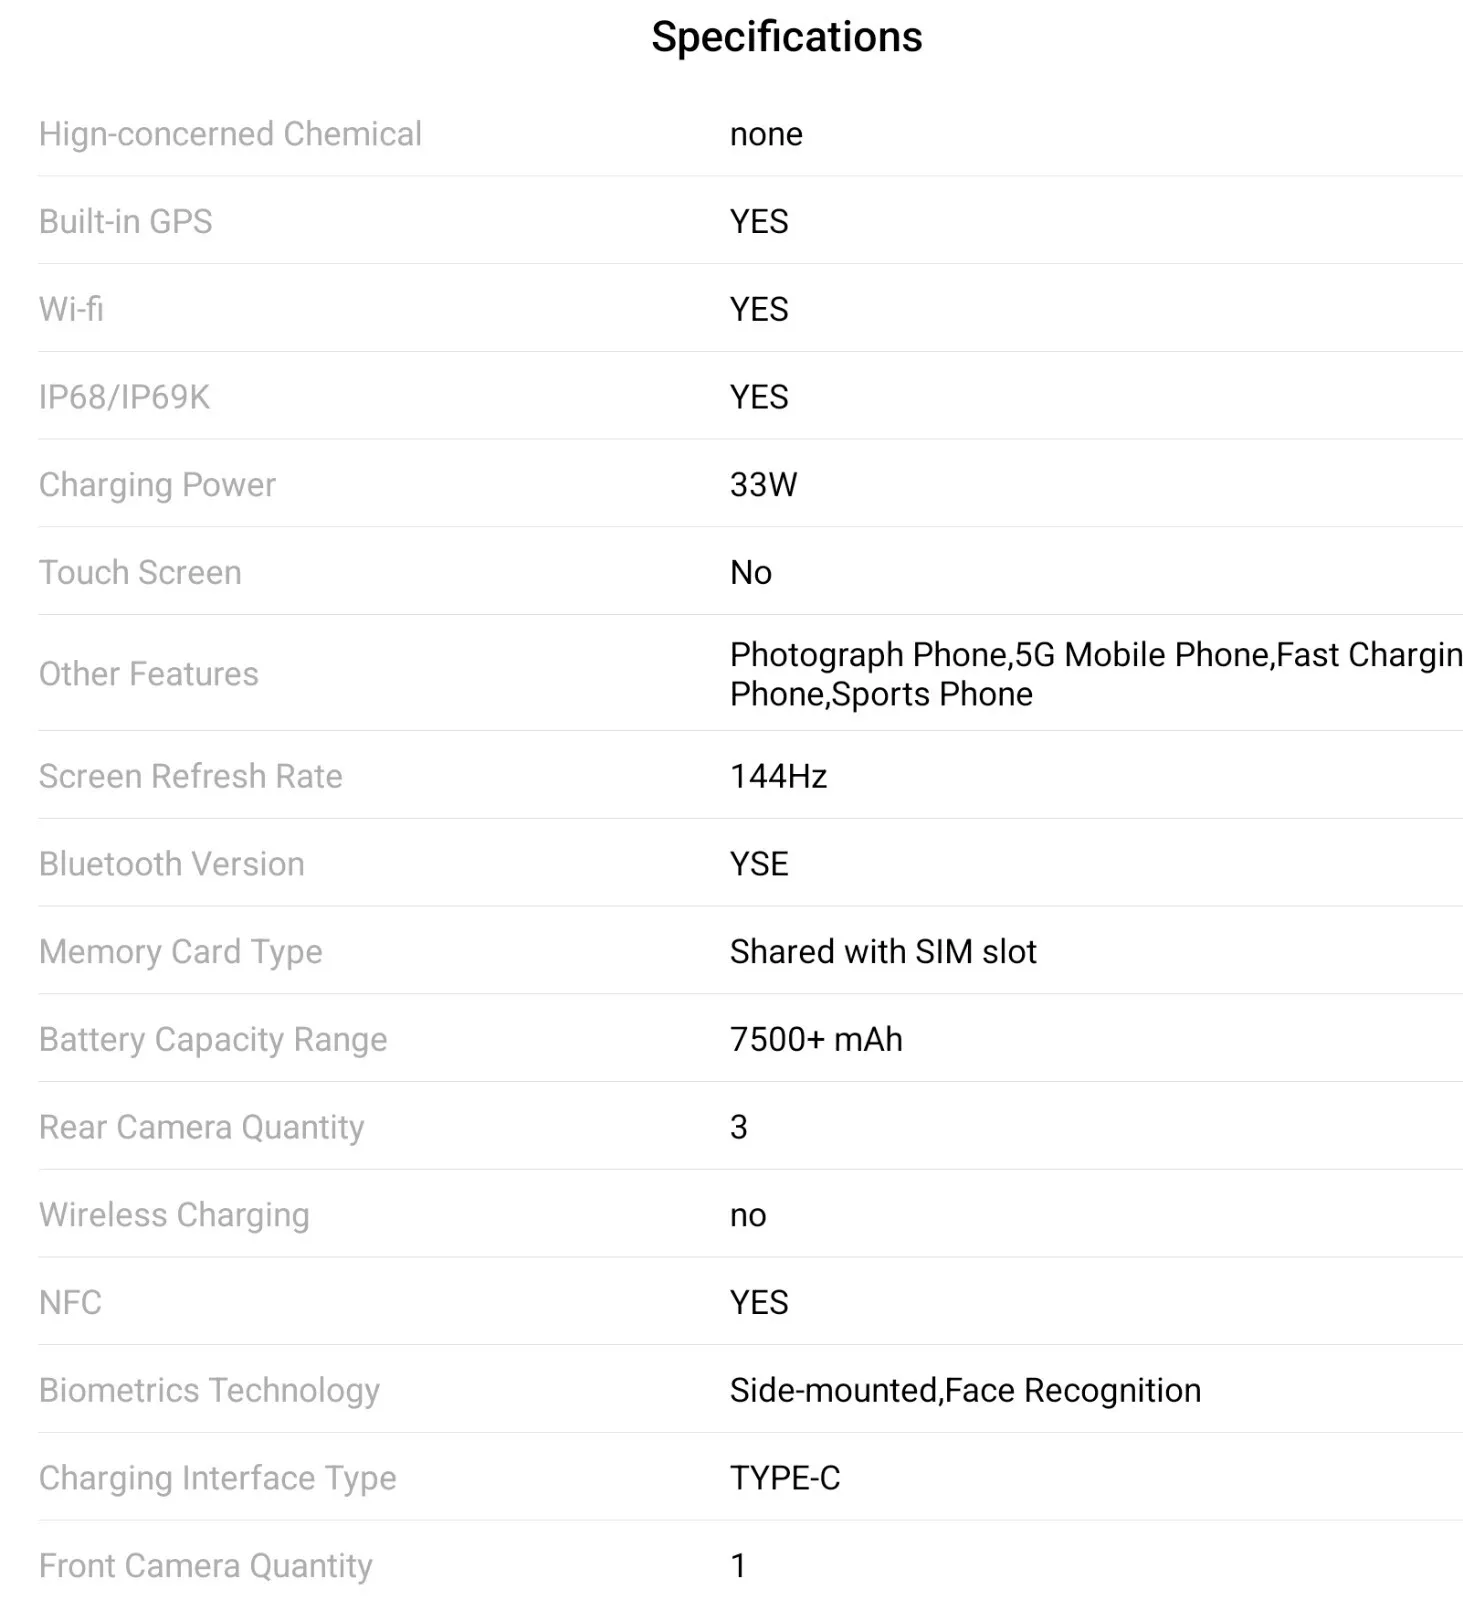Select the Bluetooth Version label
Screen dimensions: 1463x1600
click(x=171, y=864)
